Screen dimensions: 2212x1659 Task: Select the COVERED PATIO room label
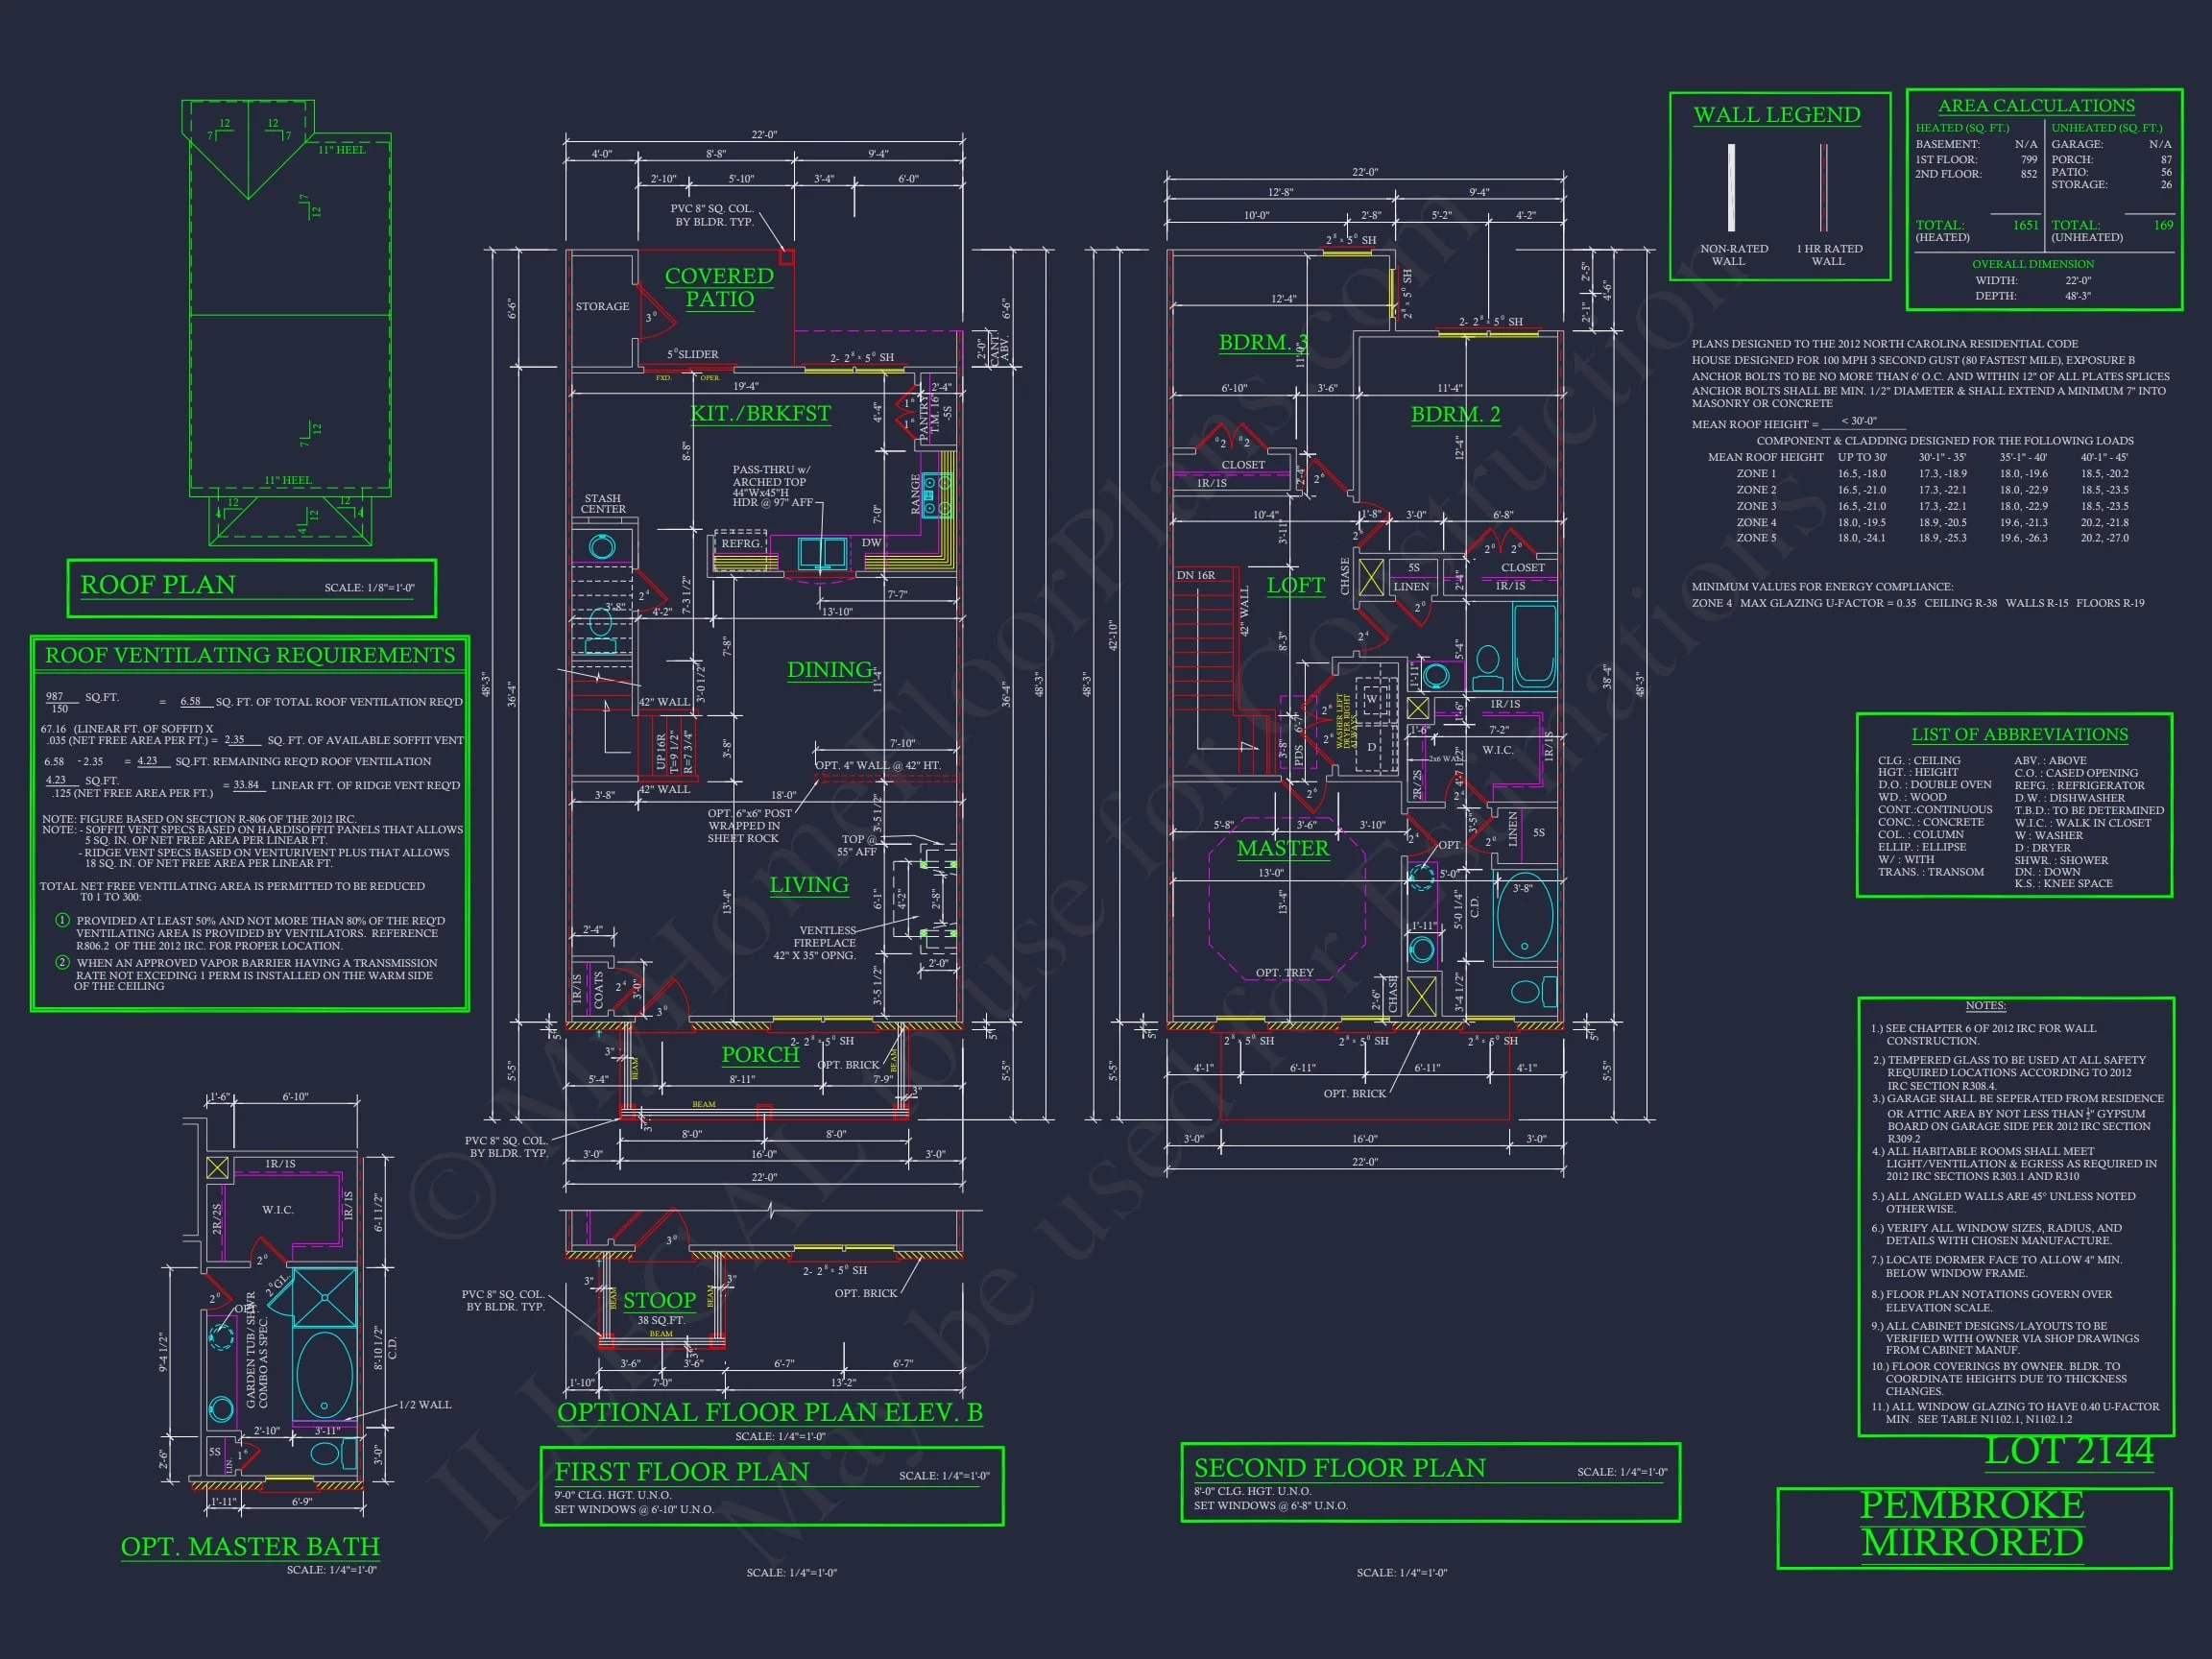pos(719,287)
